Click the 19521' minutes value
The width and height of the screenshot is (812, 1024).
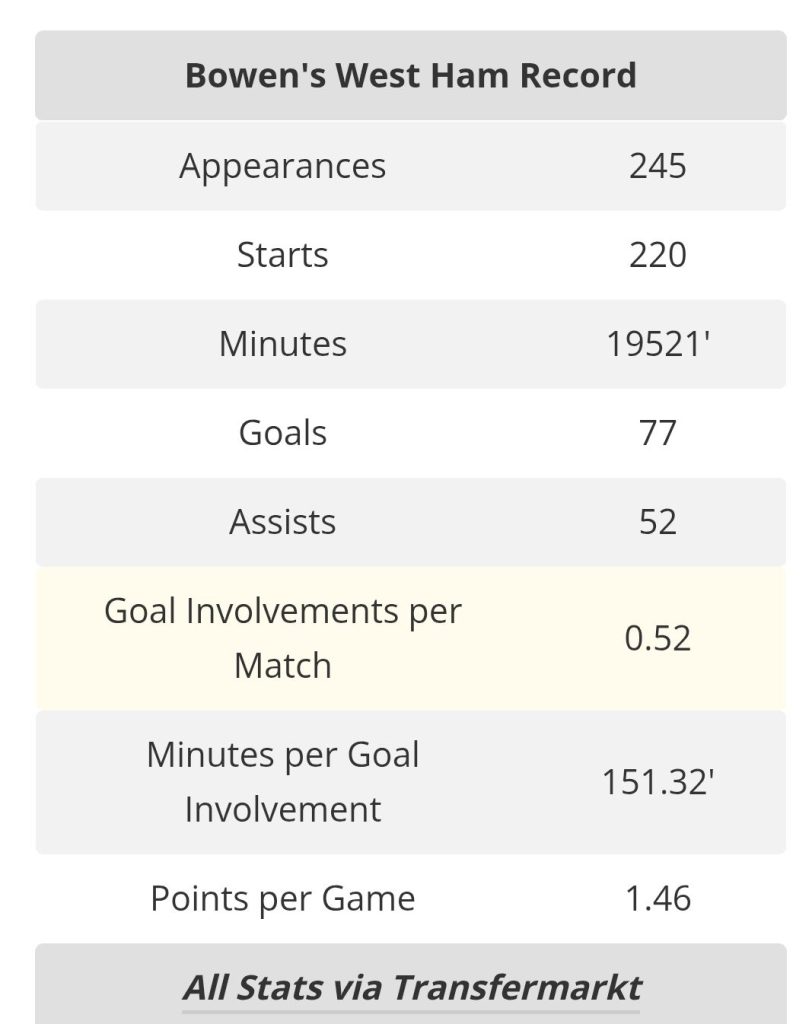658,344
